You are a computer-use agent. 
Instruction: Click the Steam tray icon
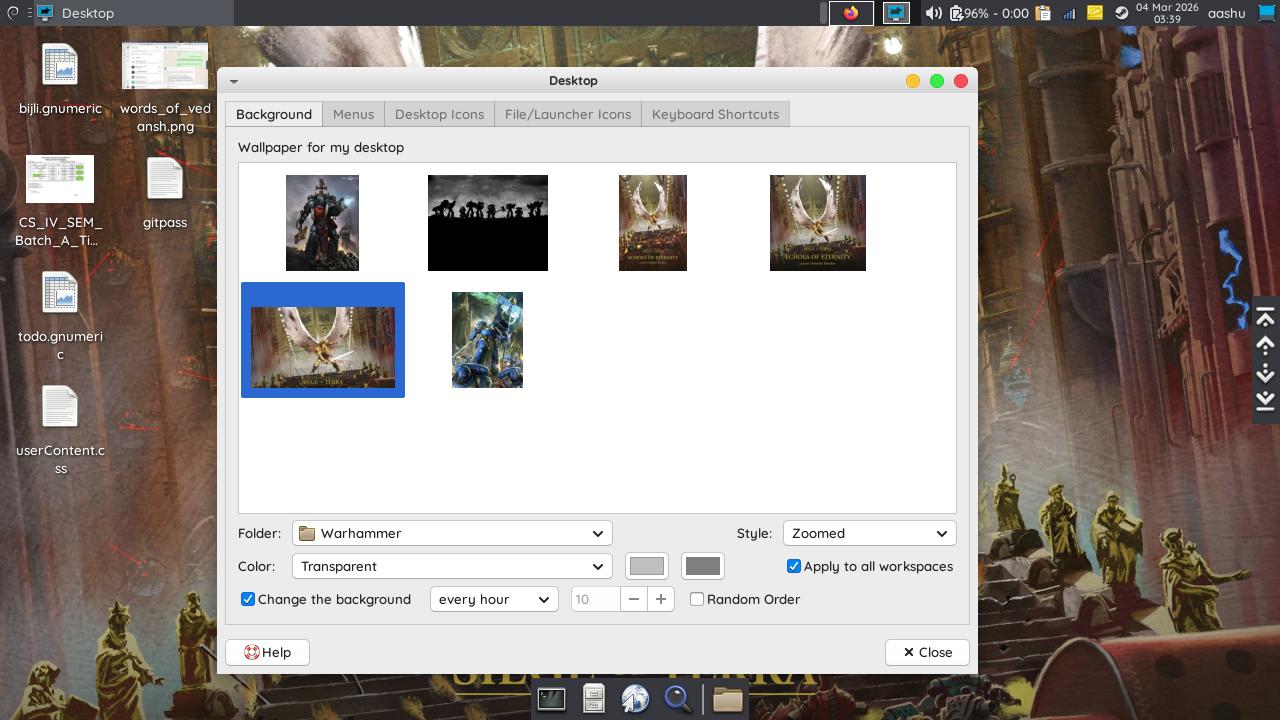click(1121, 13)
